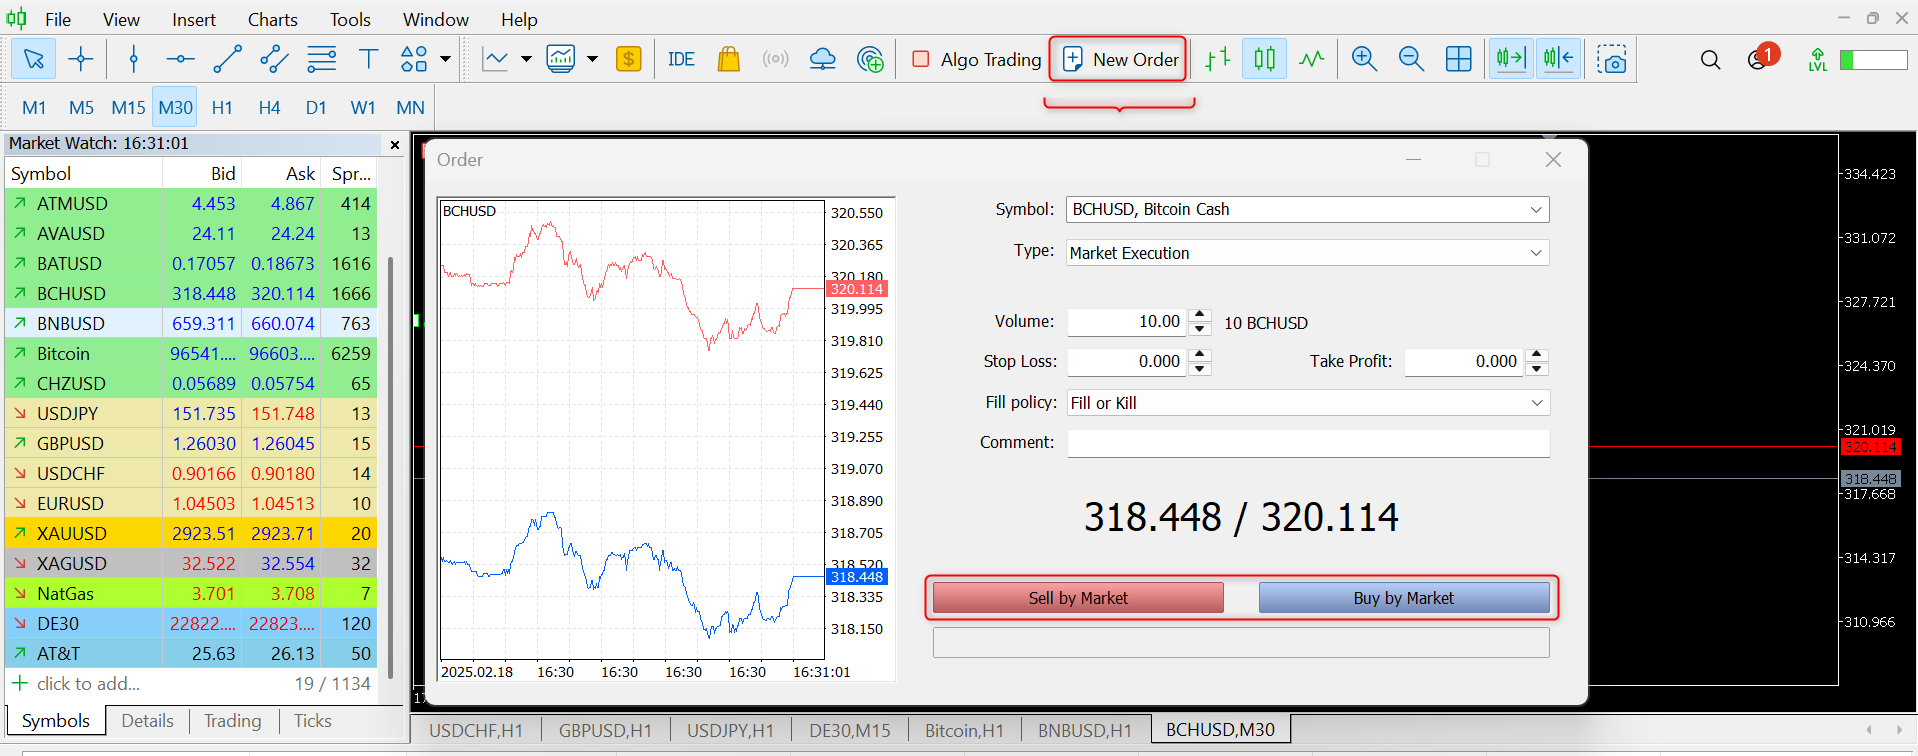
Task: Tile chart windows with grid icon
Action: [x=1459, y=59]
